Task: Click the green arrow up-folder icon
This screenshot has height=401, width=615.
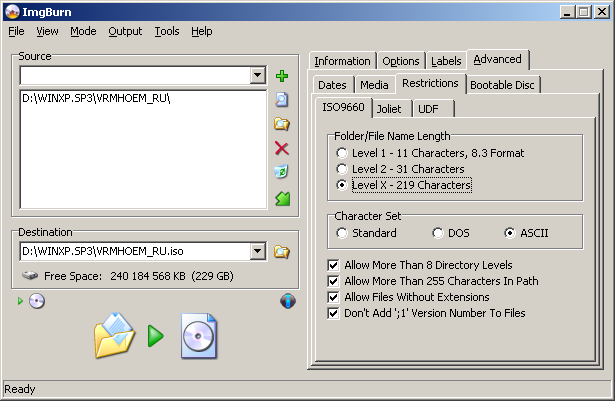Action: click(x=282, y=199)
